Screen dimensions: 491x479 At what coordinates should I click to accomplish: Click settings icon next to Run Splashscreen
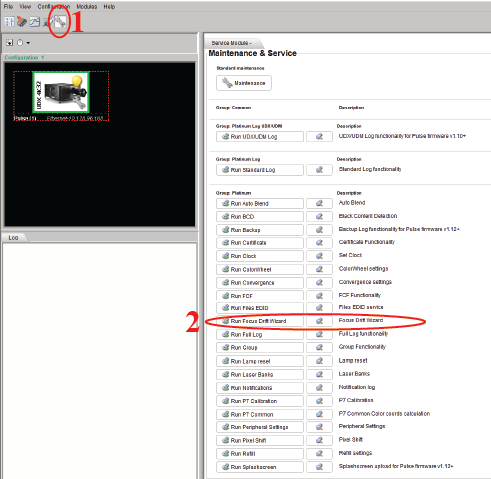coord(319,467)
